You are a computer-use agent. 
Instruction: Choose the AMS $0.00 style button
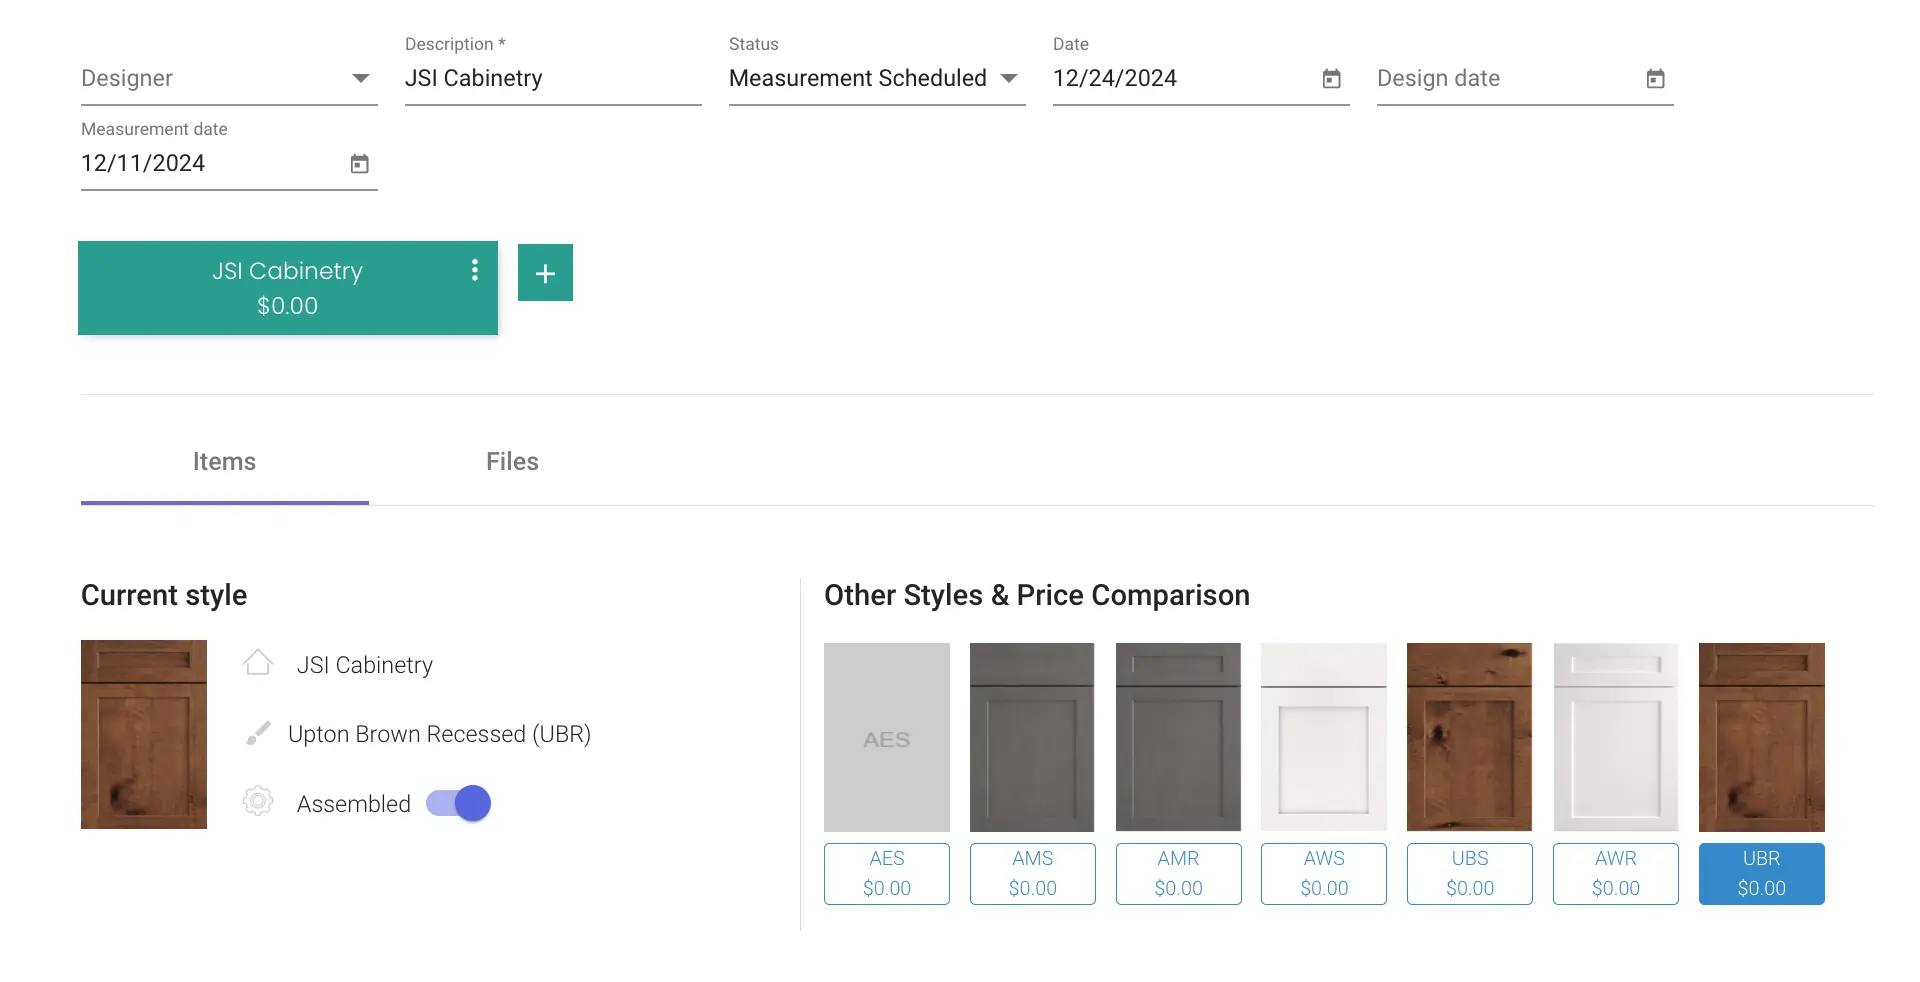pos(1033,874)
